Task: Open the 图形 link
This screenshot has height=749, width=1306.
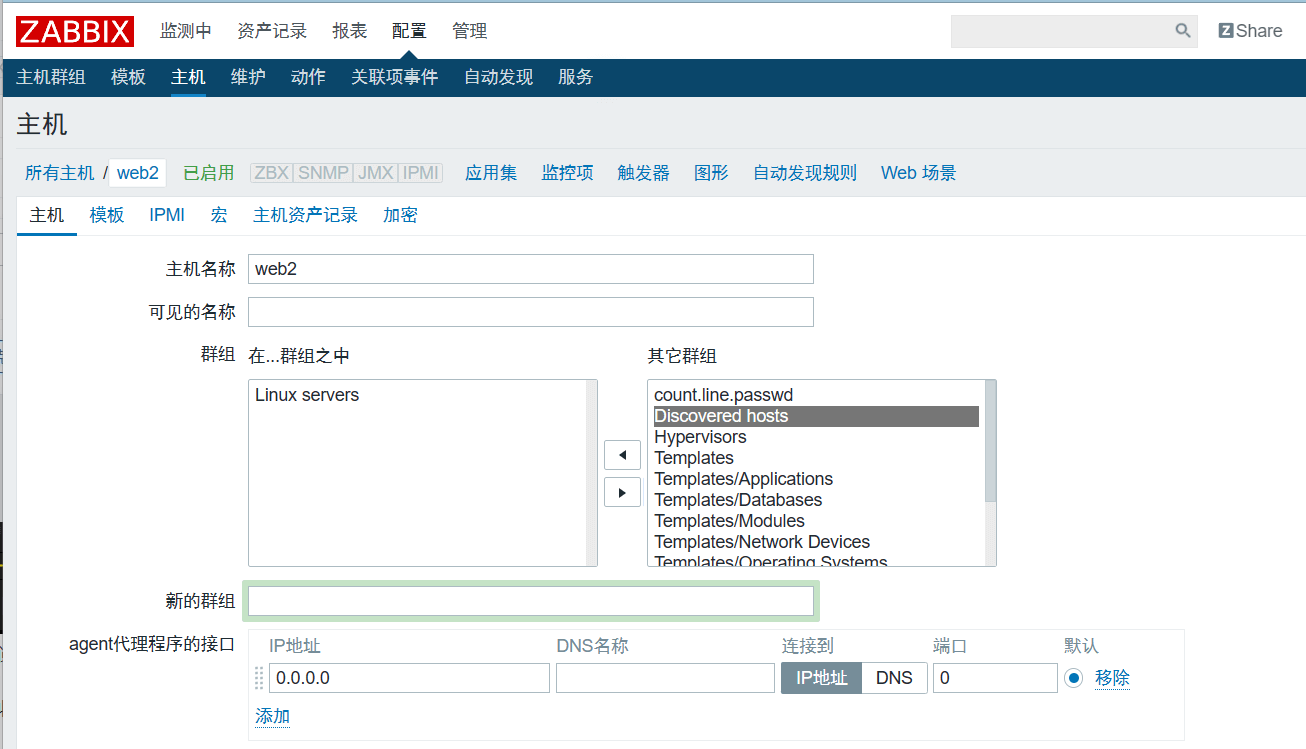Action: pyautogui.click(x=711, y=173)
